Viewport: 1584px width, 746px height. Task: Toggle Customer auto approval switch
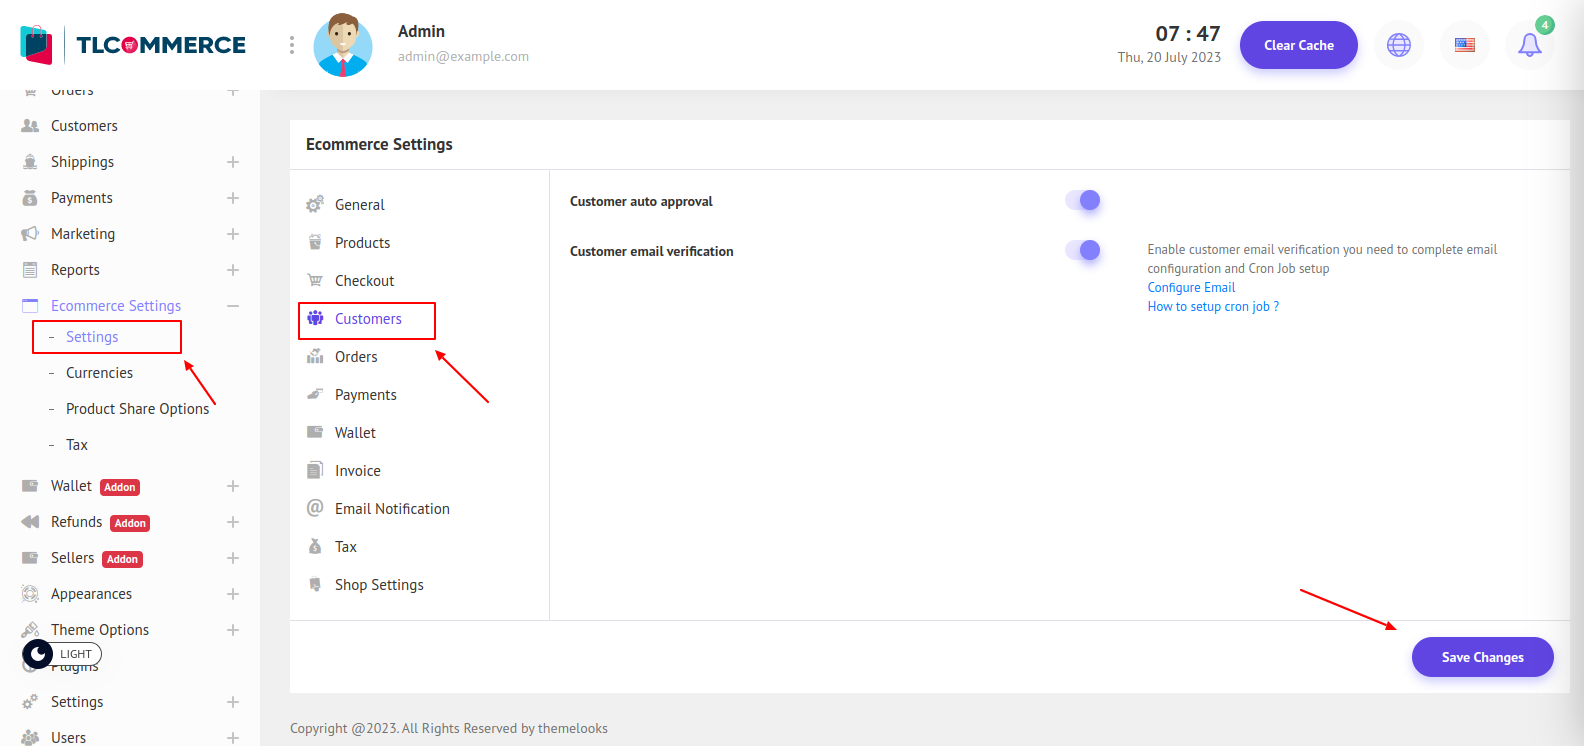[x=1082, y=201]
